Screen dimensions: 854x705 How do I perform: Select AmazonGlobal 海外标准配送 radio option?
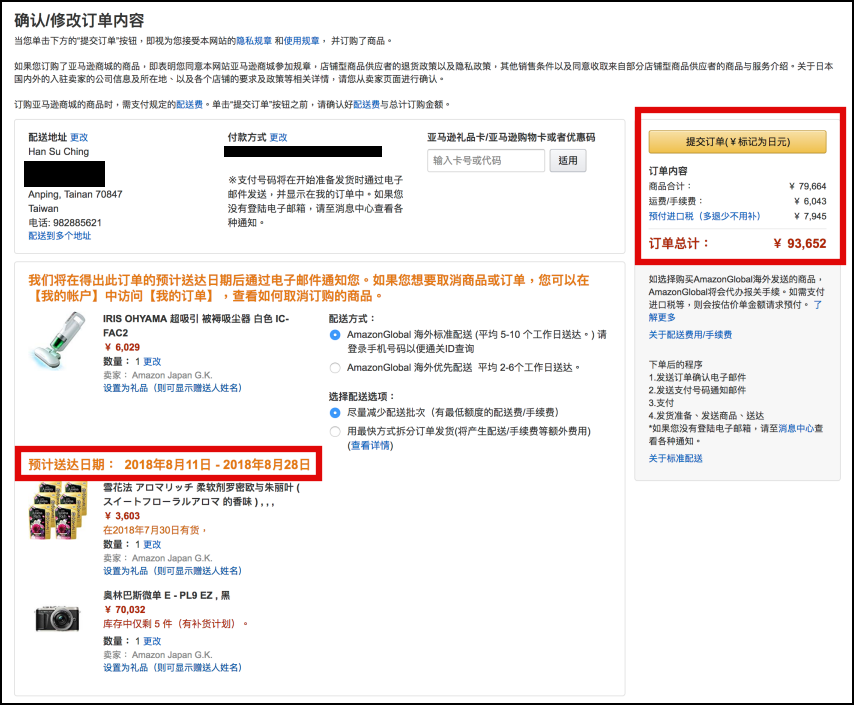click(335, 335)
